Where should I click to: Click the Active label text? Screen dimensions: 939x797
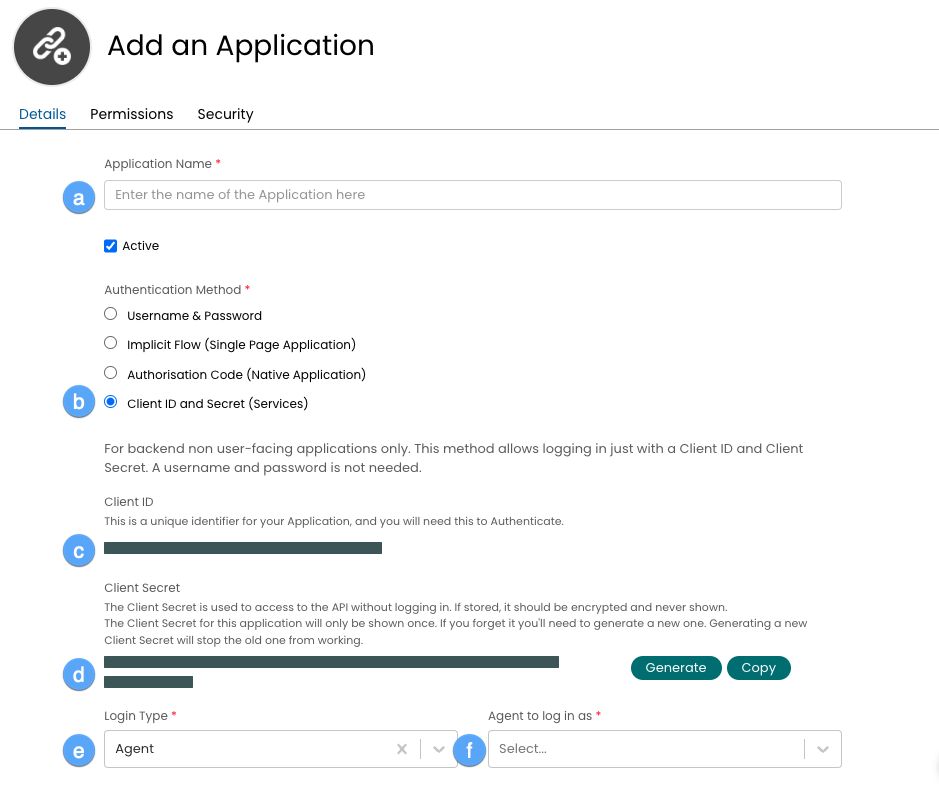click(x=141, y=246)
